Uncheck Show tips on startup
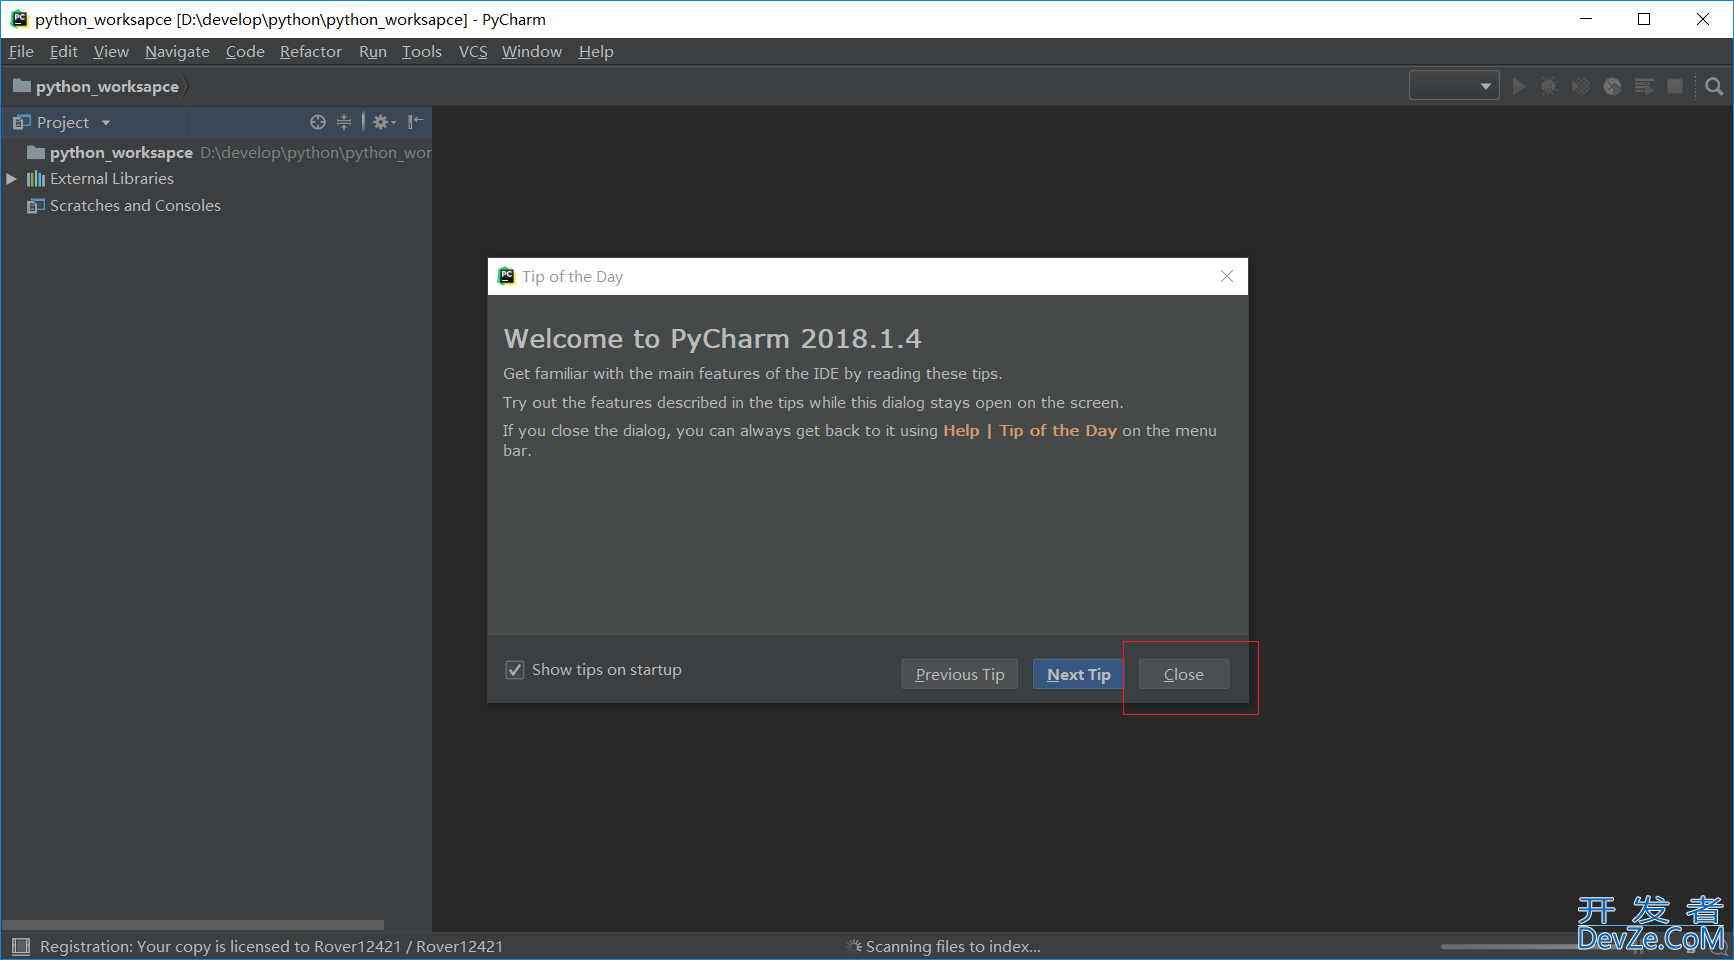 515,670
